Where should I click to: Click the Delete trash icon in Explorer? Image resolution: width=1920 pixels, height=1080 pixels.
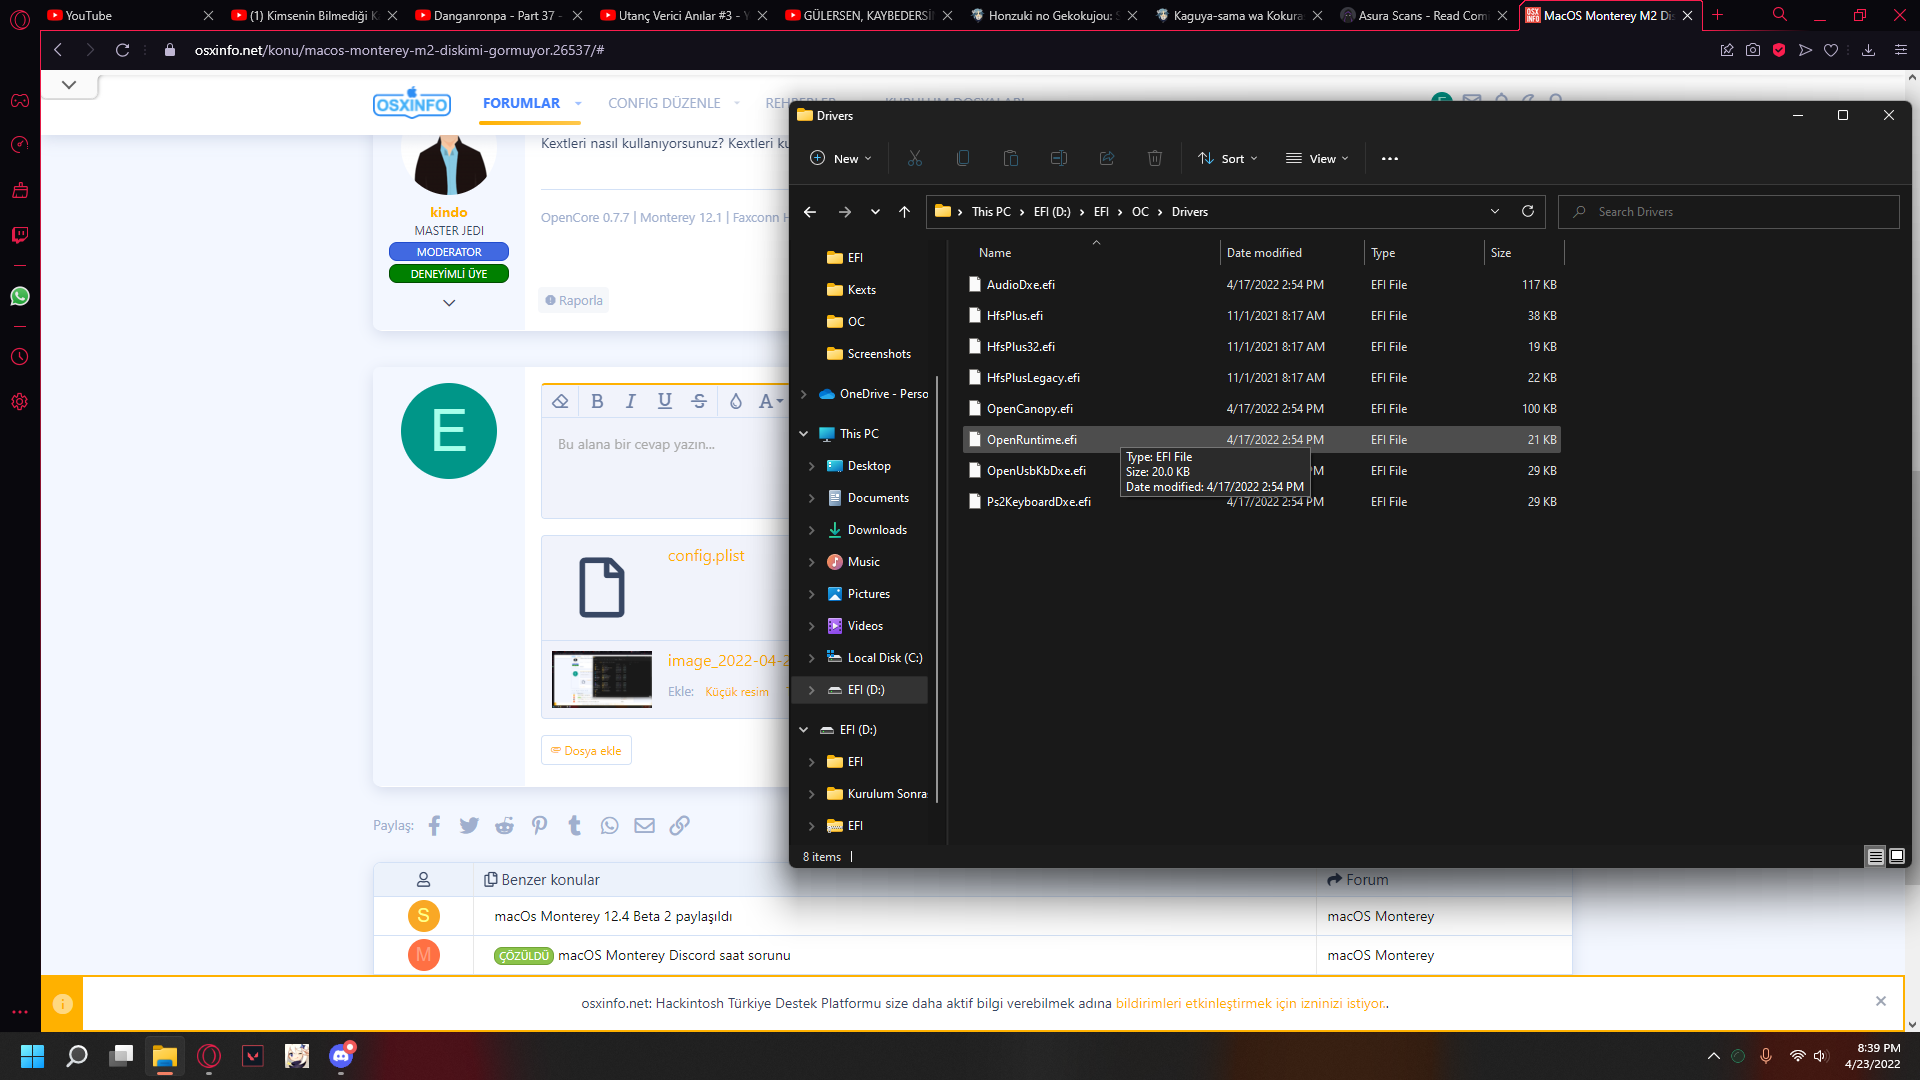tap(1154, 158)
